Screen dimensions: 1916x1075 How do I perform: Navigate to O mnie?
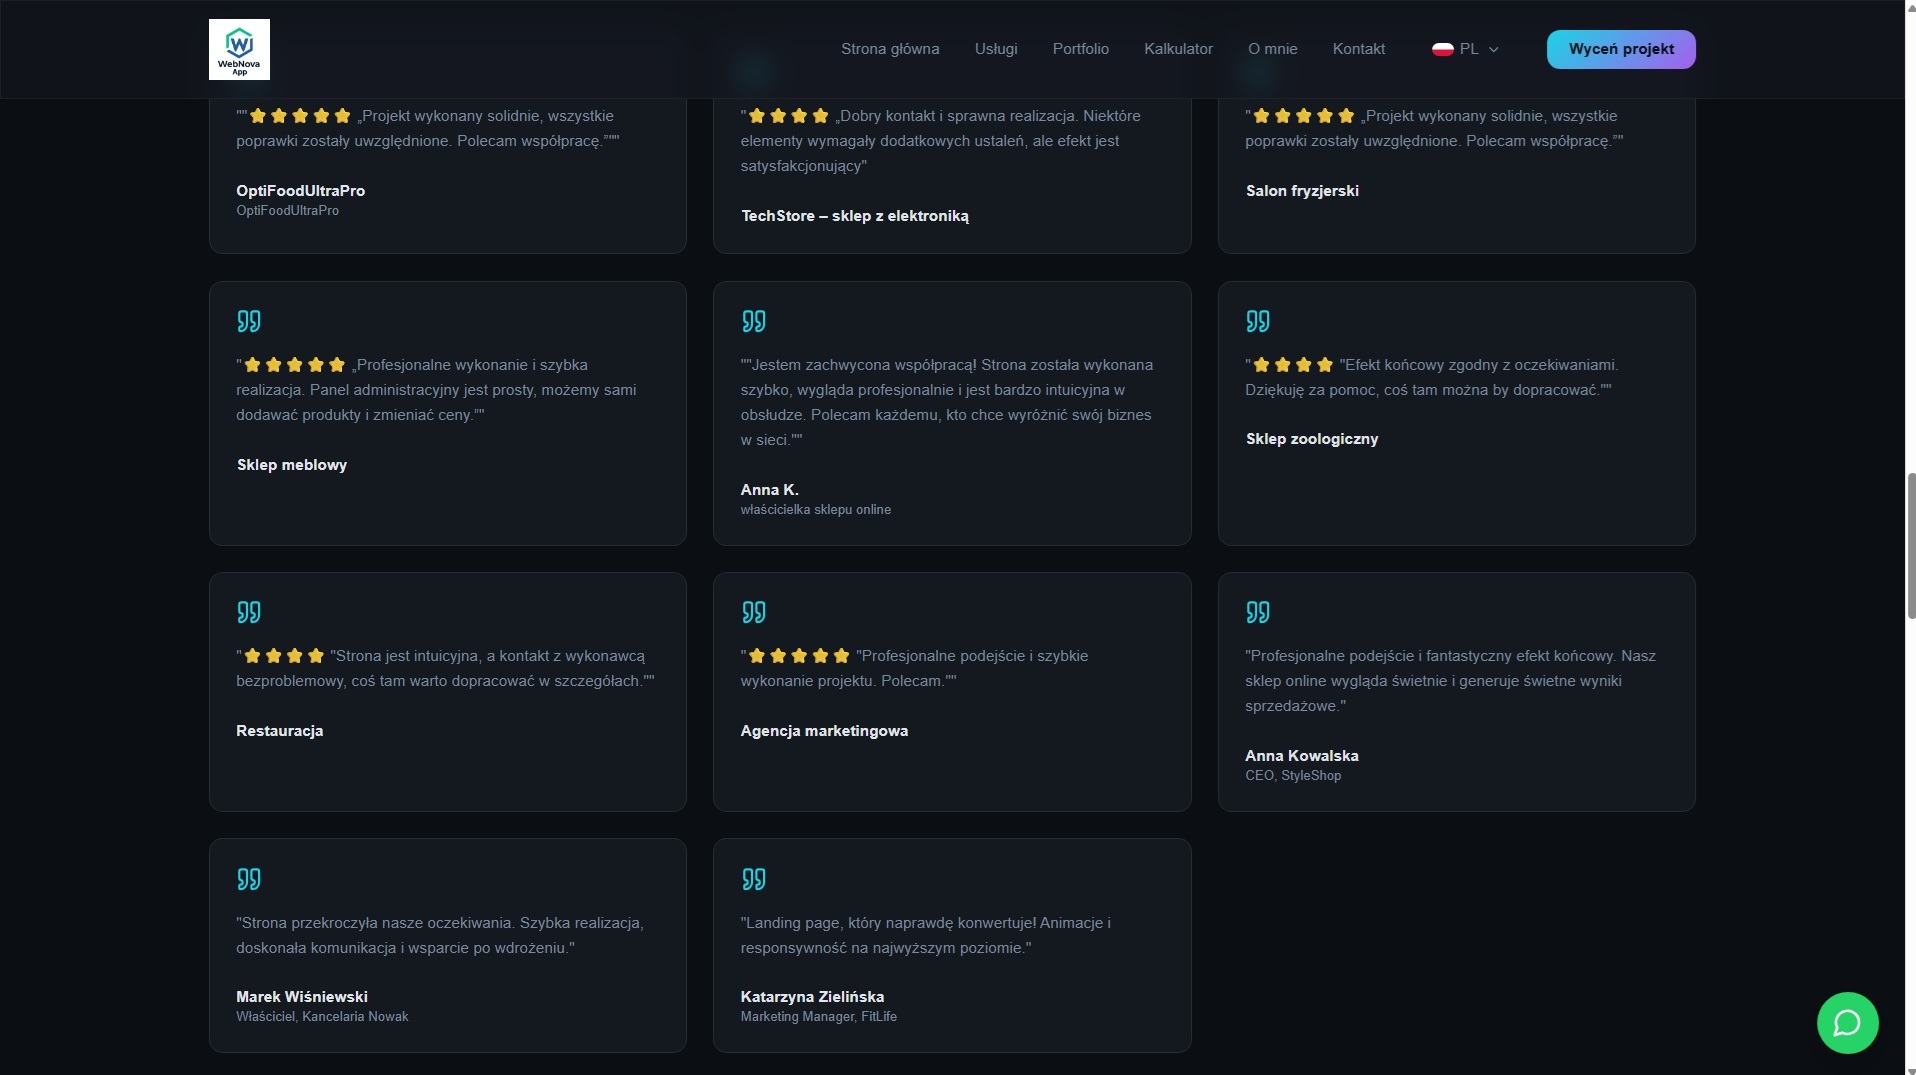(x=1272, y=49)
